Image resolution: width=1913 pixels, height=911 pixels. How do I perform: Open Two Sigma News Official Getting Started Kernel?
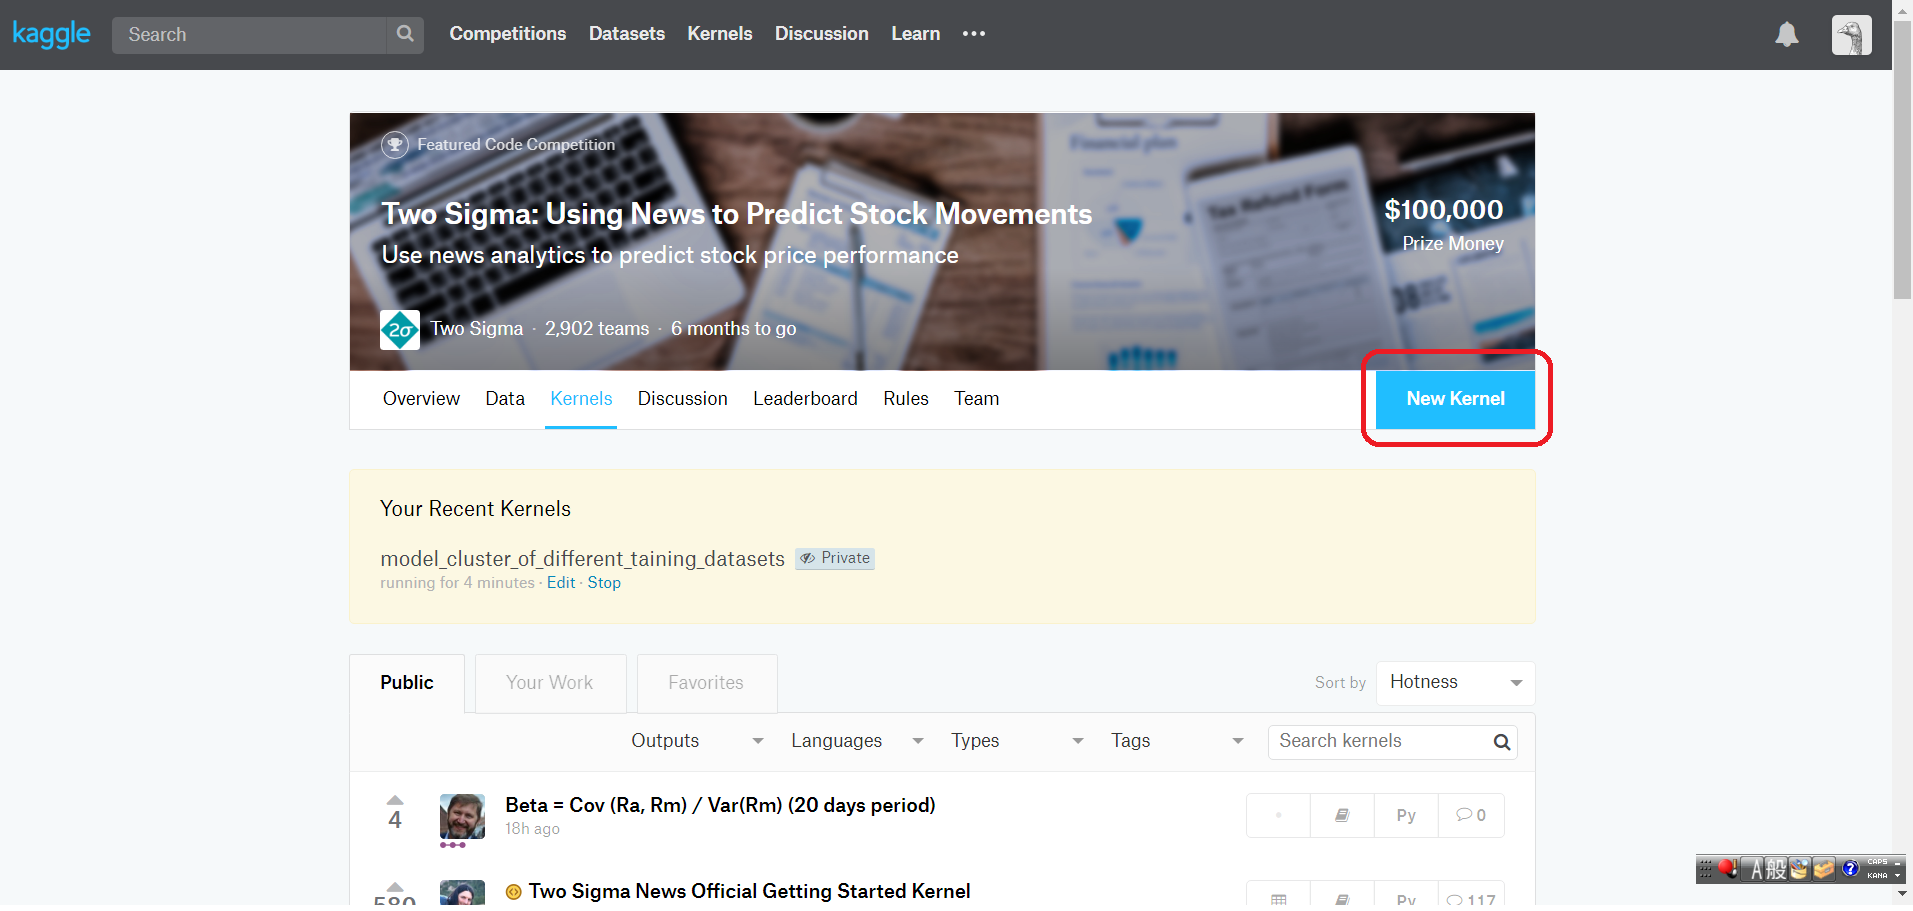(749, 892)
